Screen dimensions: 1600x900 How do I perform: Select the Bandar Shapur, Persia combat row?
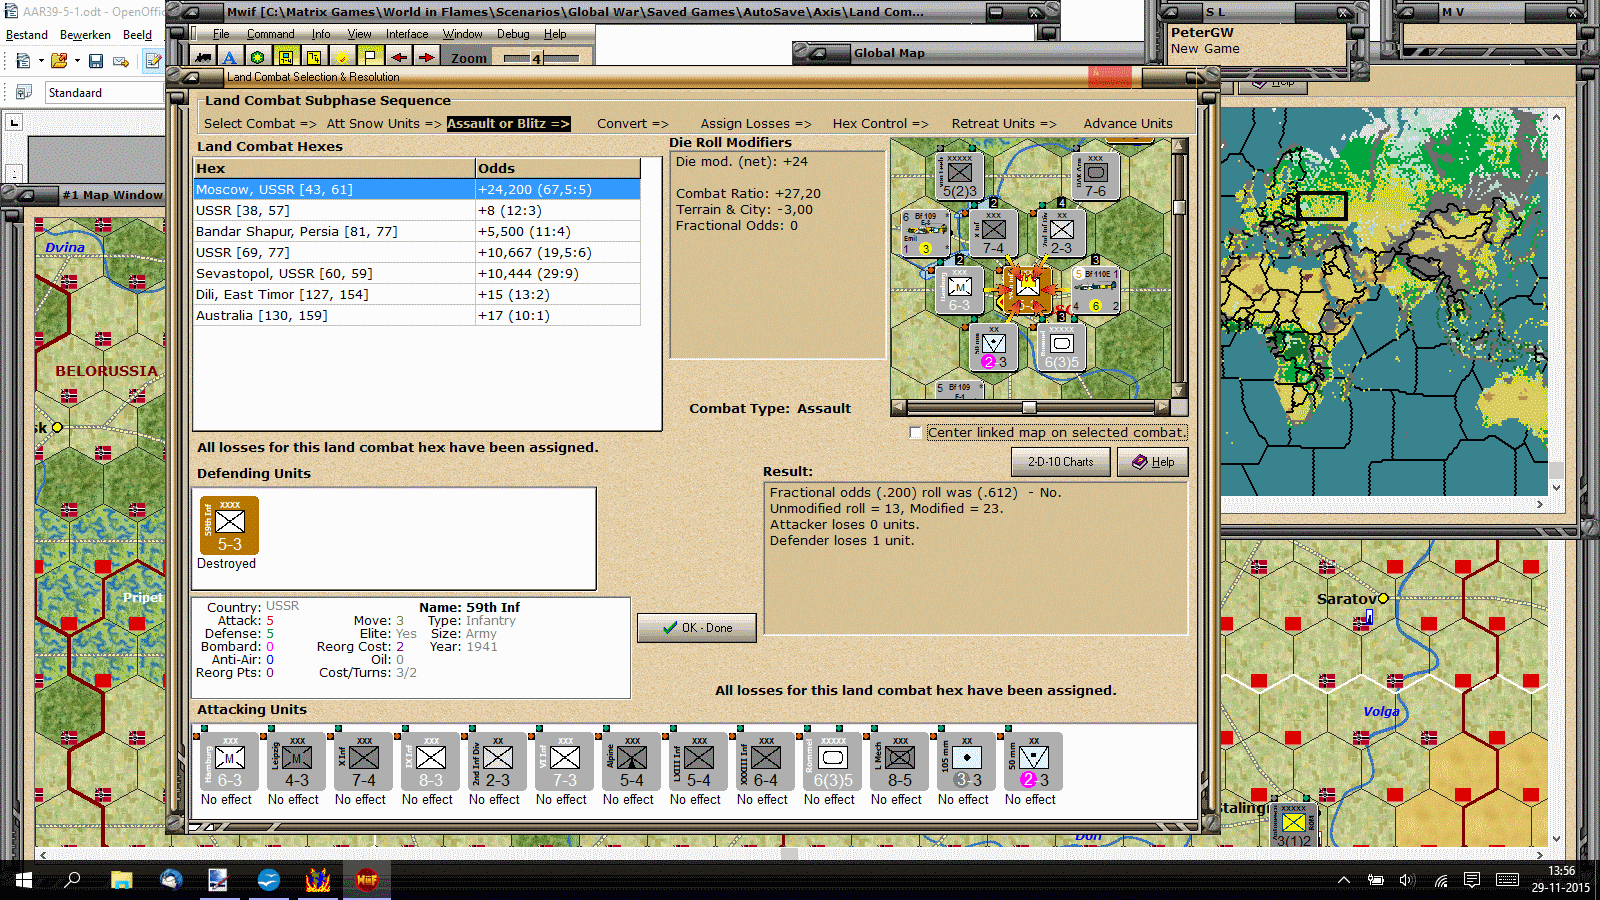coord(417,232)
